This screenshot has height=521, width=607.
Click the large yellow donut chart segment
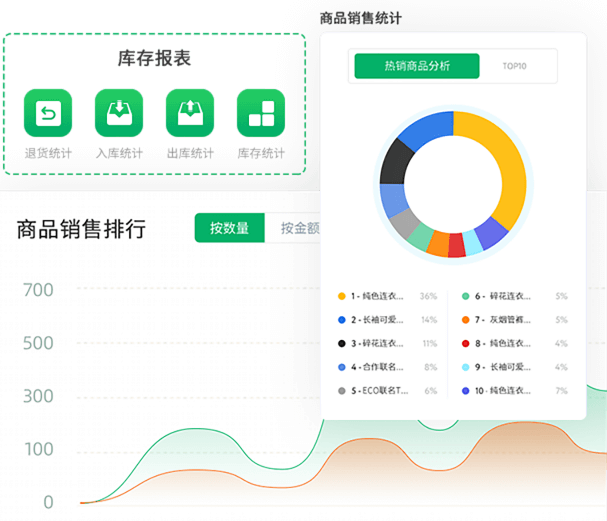coord(505,170)
